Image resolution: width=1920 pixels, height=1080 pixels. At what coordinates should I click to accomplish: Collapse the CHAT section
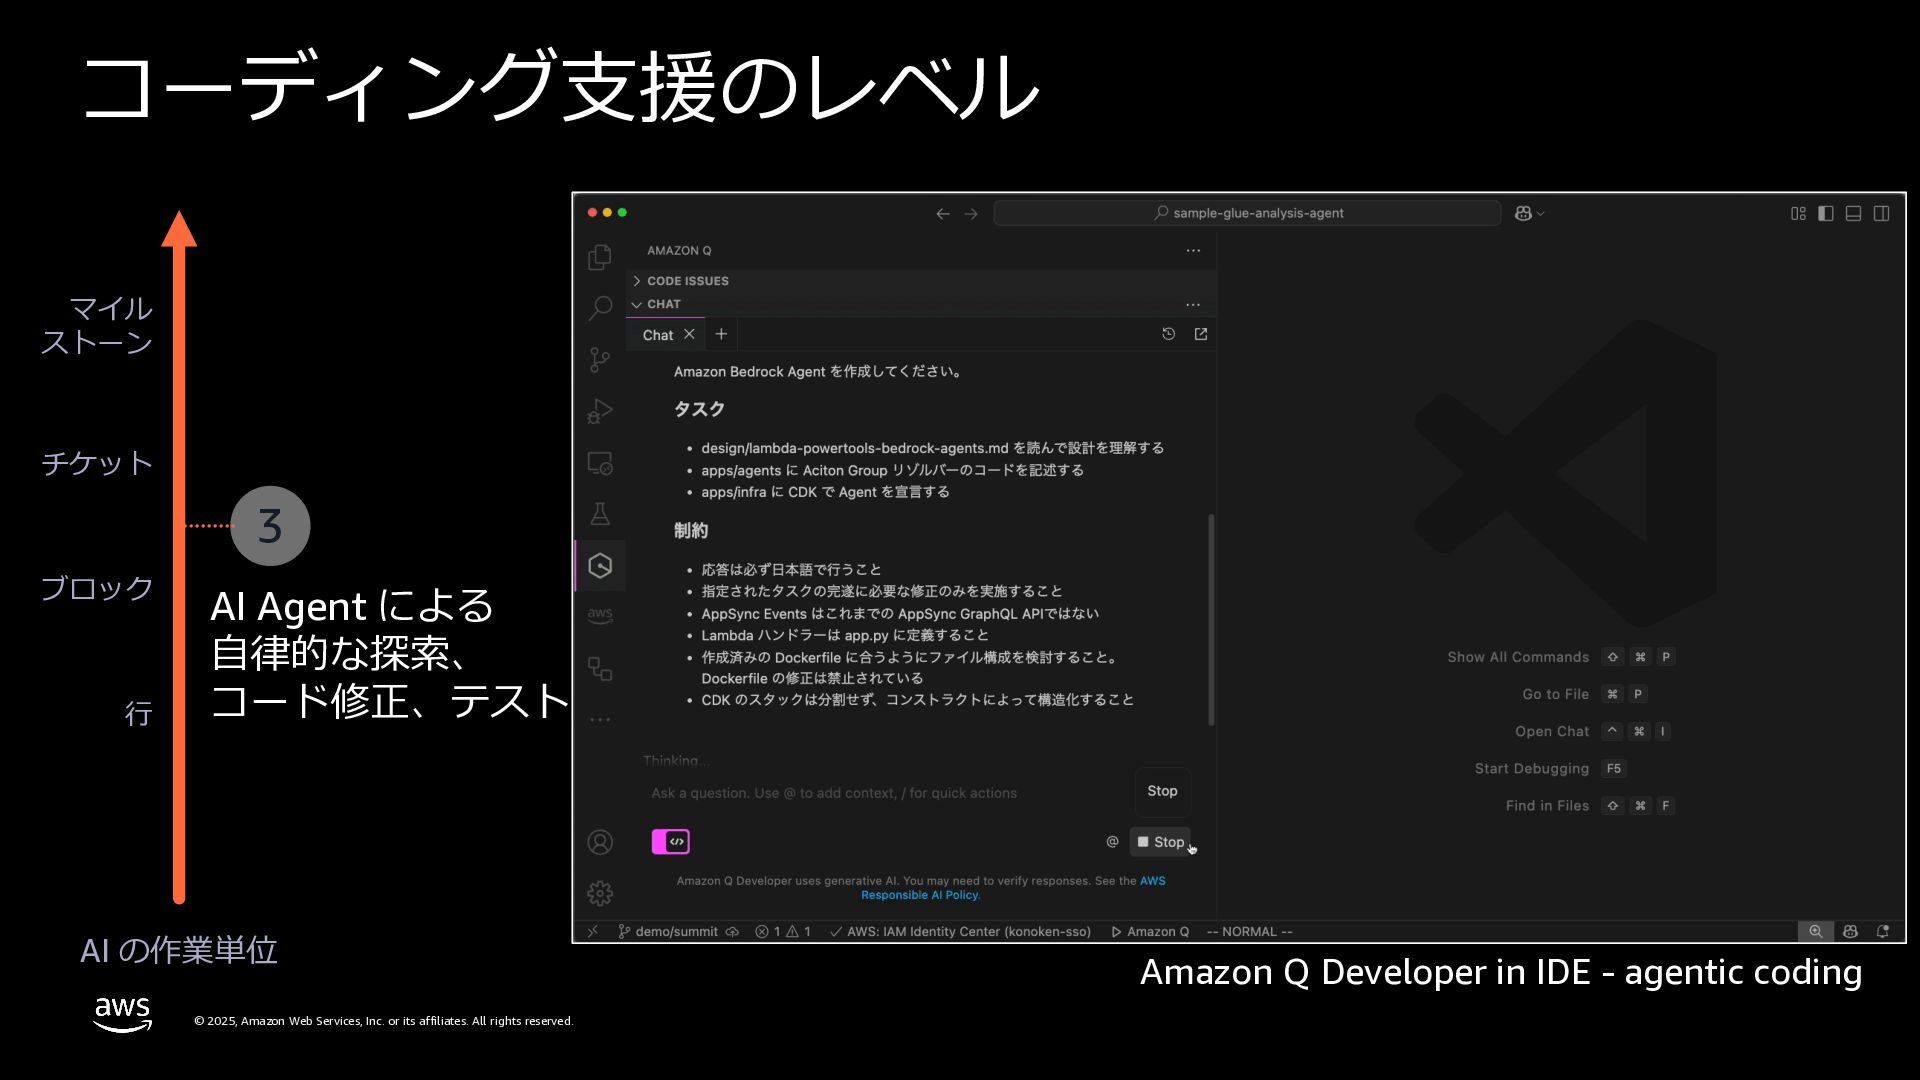[x=664, y=304]
